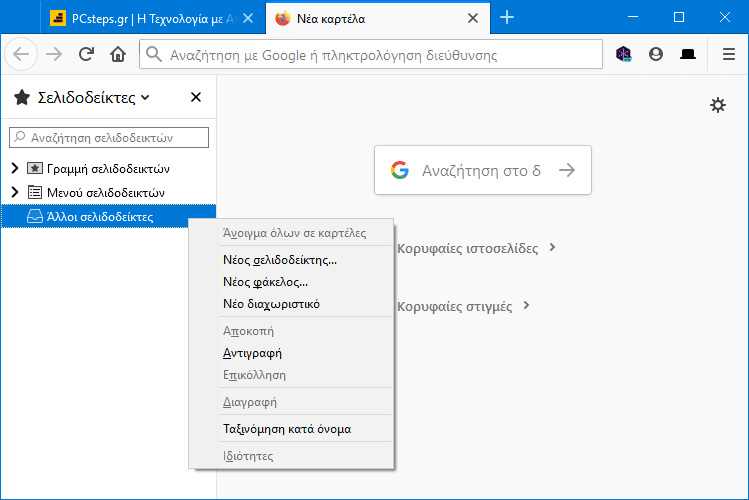This screenshot has width=749, height=500.
Task: Open the Σελιδοδείκτες sidebar switcher dropdown
Action: 82,97
